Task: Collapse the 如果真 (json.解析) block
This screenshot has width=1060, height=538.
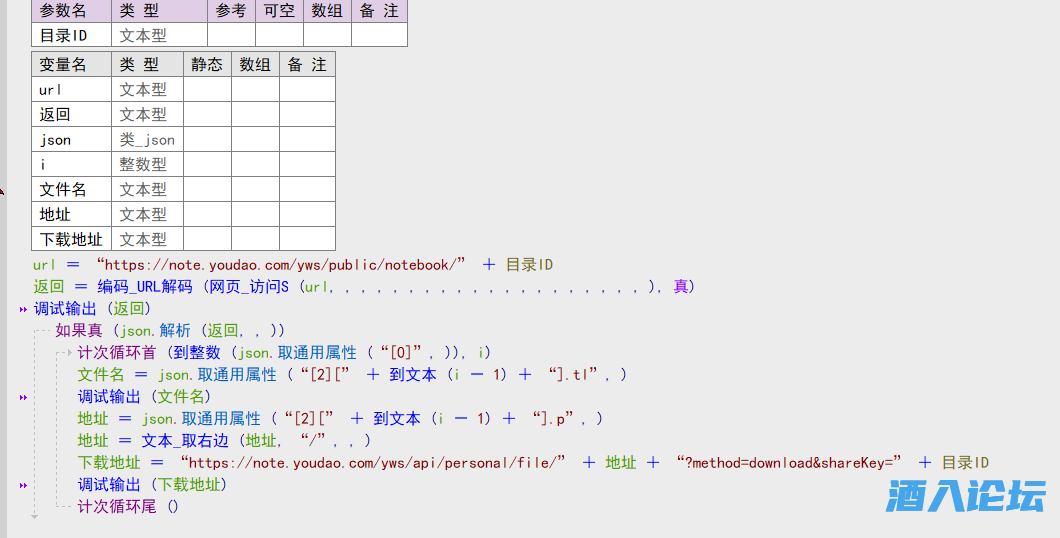Action: (40, 331)
